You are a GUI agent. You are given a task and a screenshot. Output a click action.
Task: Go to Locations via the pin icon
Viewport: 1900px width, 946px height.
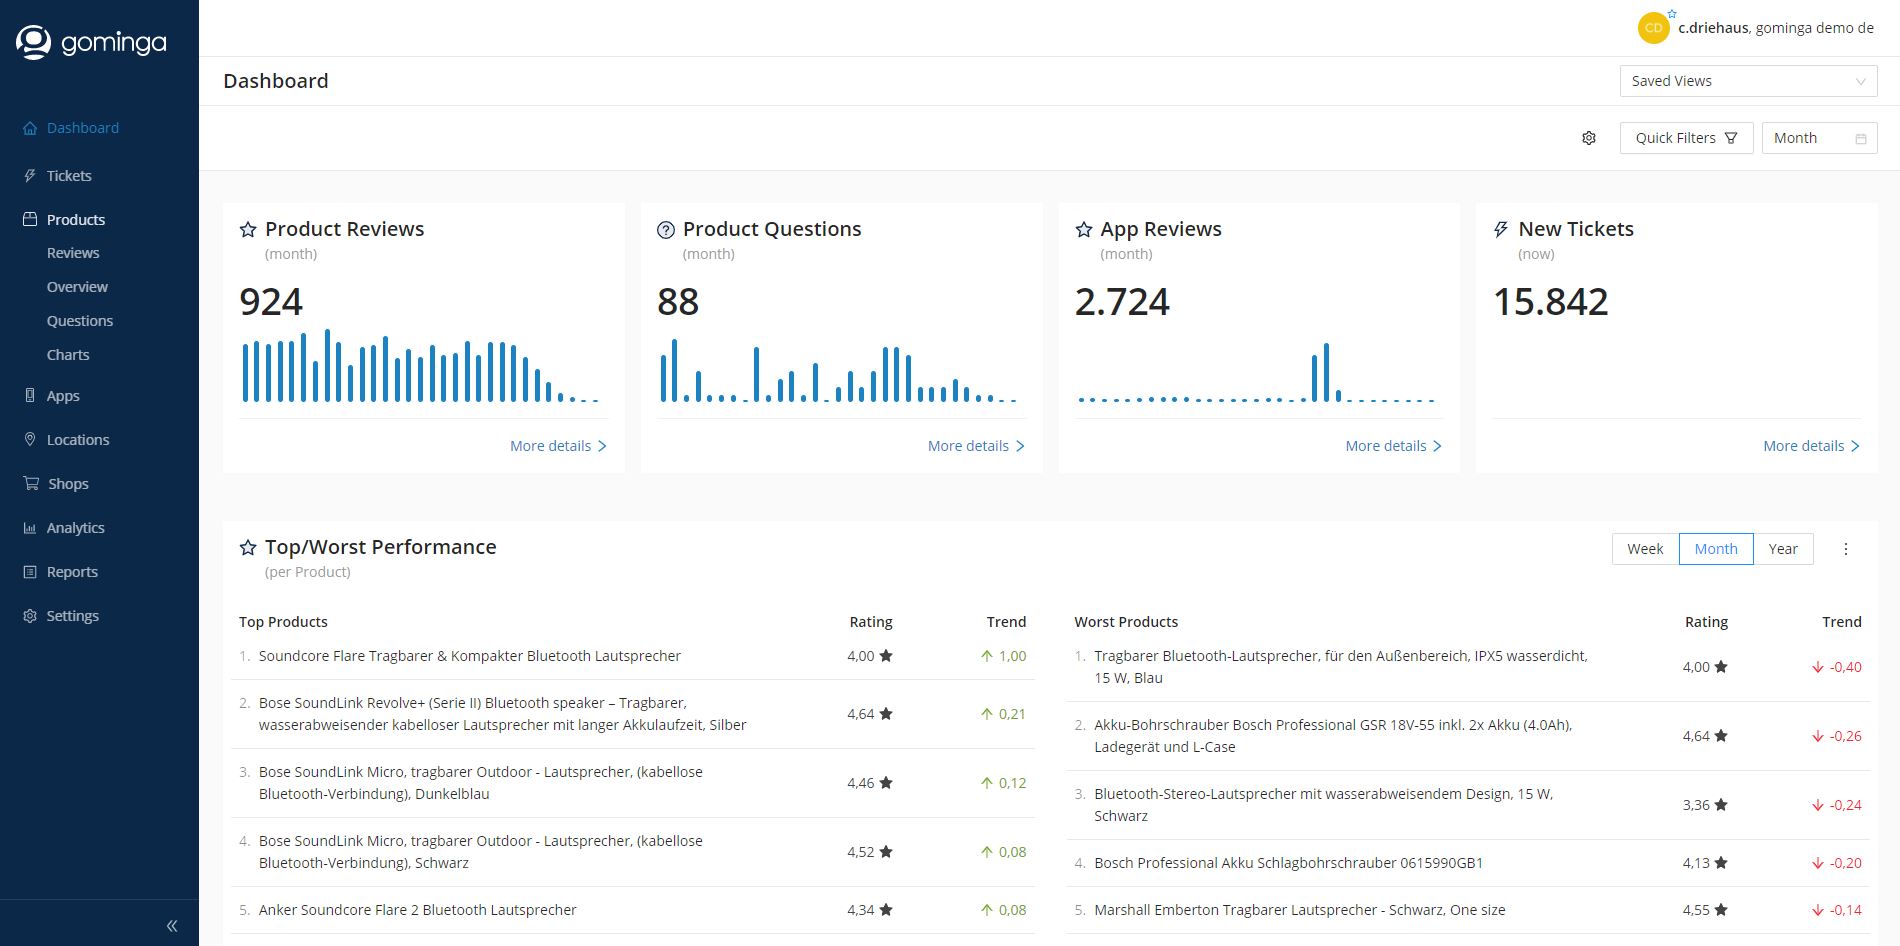(77, 439)
